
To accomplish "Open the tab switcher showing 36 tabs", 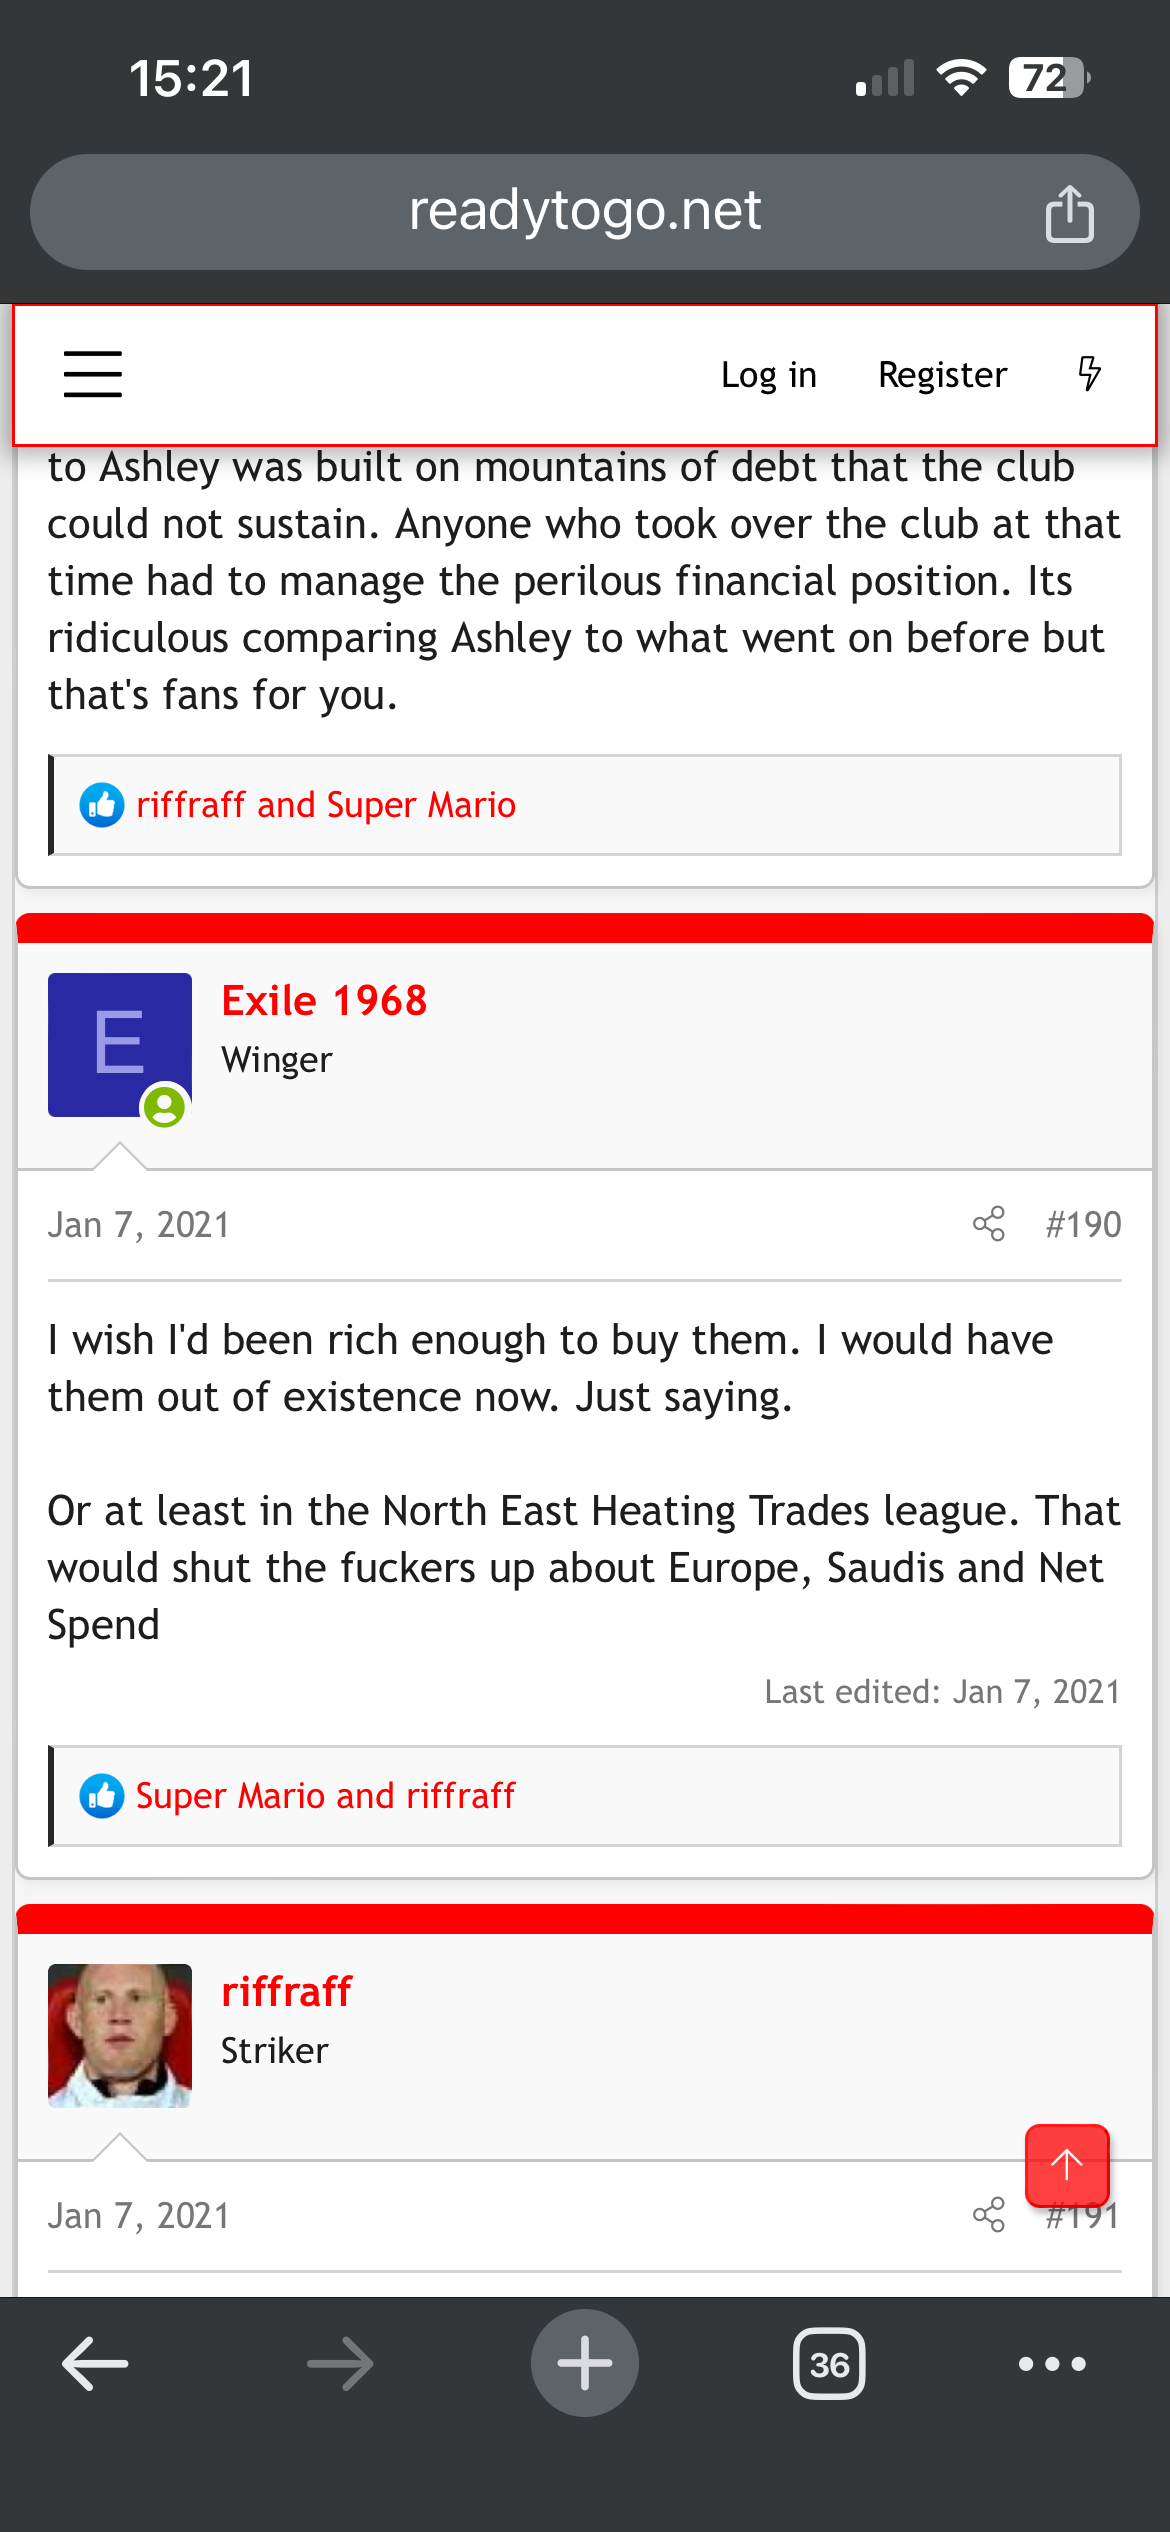I will coord(829,2364).
